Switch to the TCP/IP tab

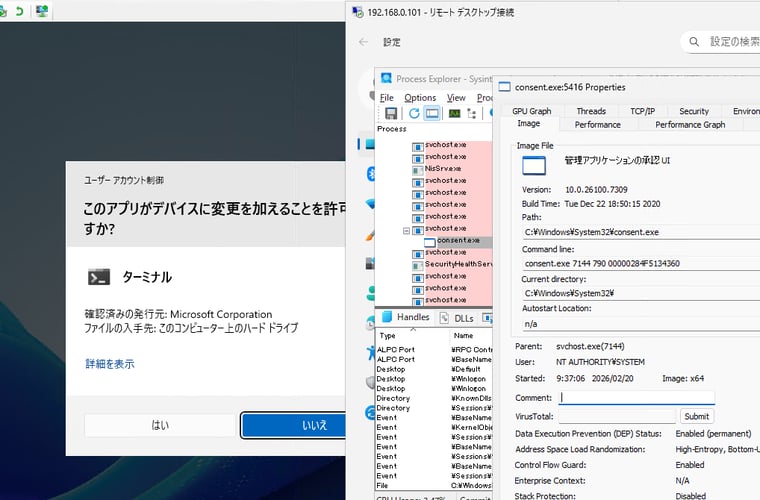642,111
